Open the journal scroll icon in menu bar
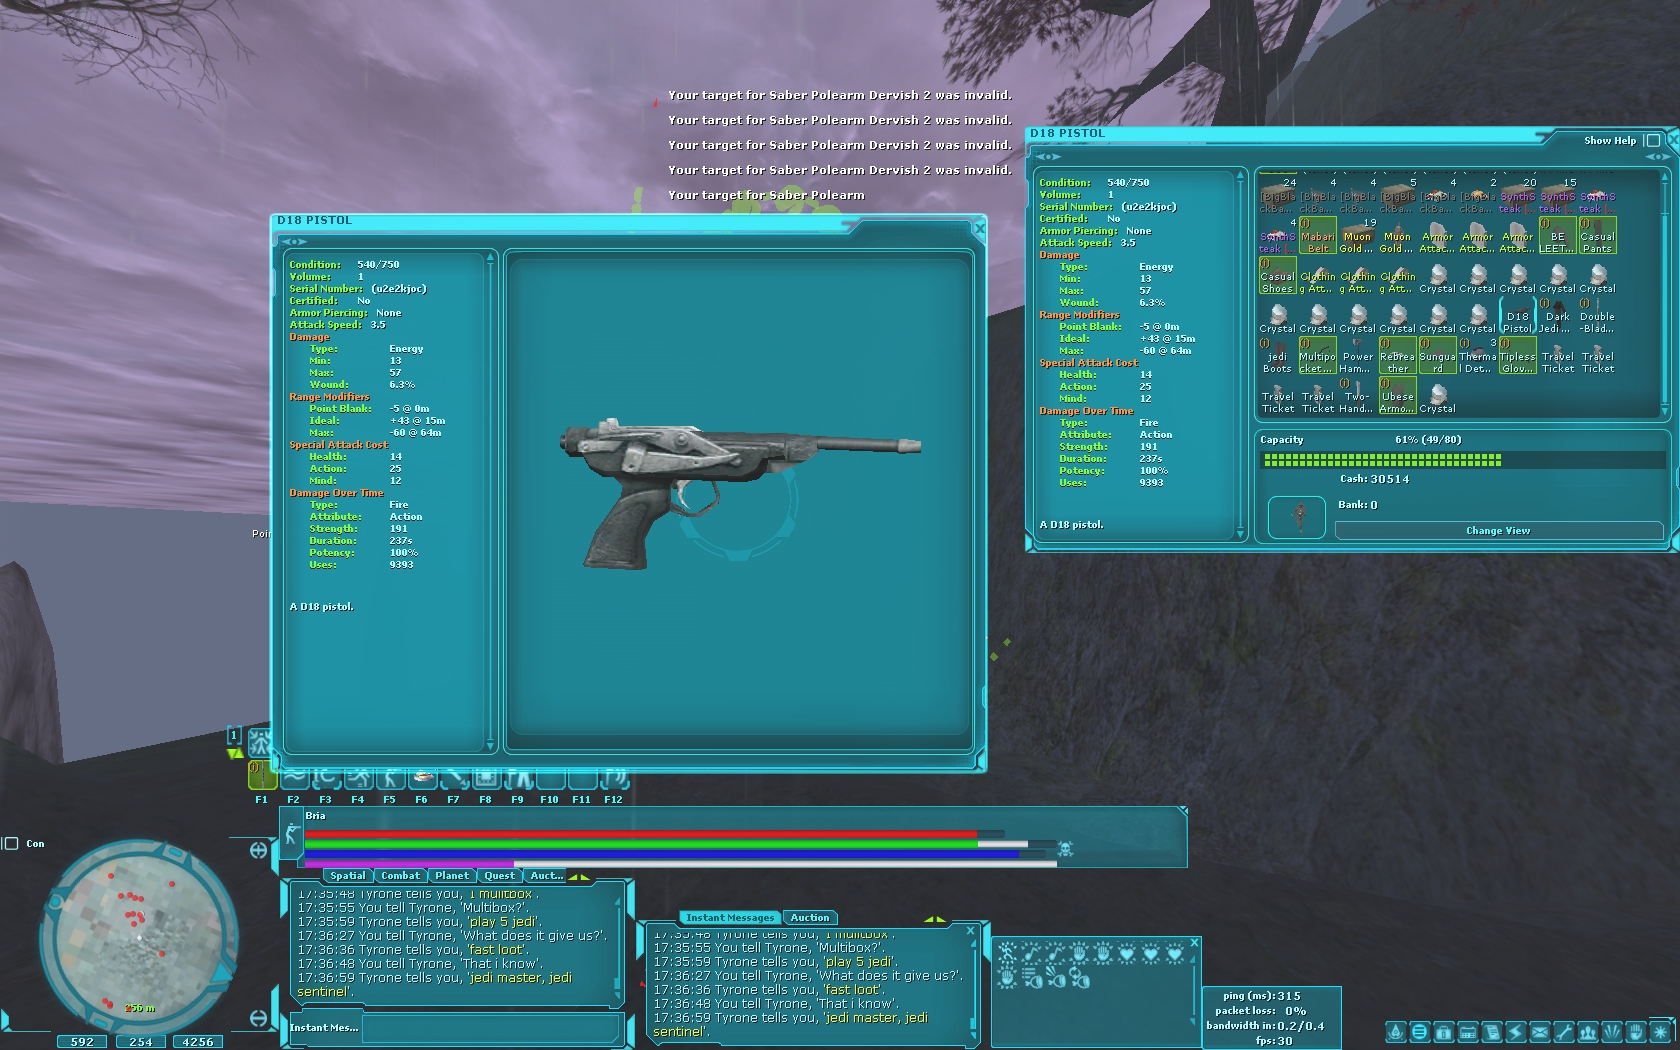 pyautogui.click(x=1492, y=1031)
